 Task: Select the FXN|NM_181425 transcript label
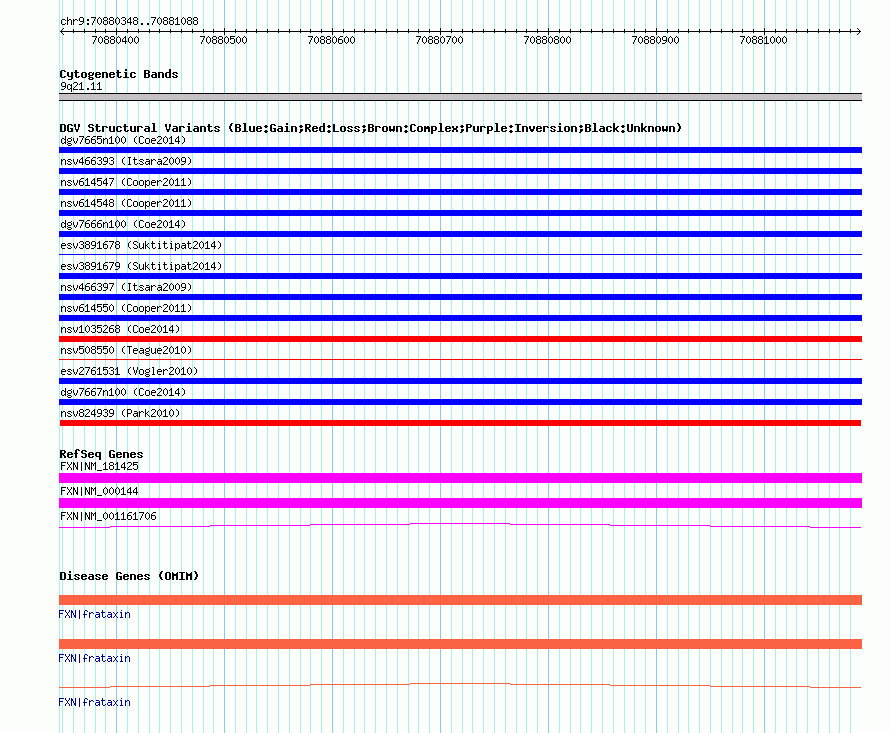pos(99,466)
